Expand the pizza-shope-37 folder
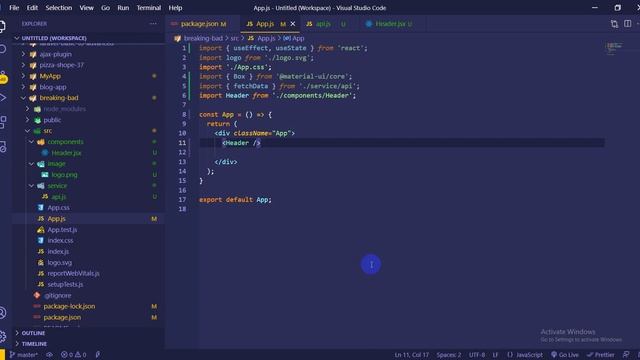This screenshot has width=640, height=360. (x=61, y=65)
